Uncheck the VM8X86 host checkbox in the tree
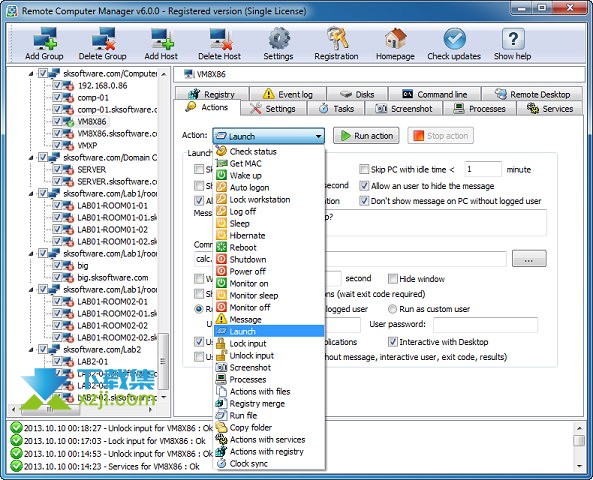The height and width of the screenshot is (480, 593). click(57, 121)
